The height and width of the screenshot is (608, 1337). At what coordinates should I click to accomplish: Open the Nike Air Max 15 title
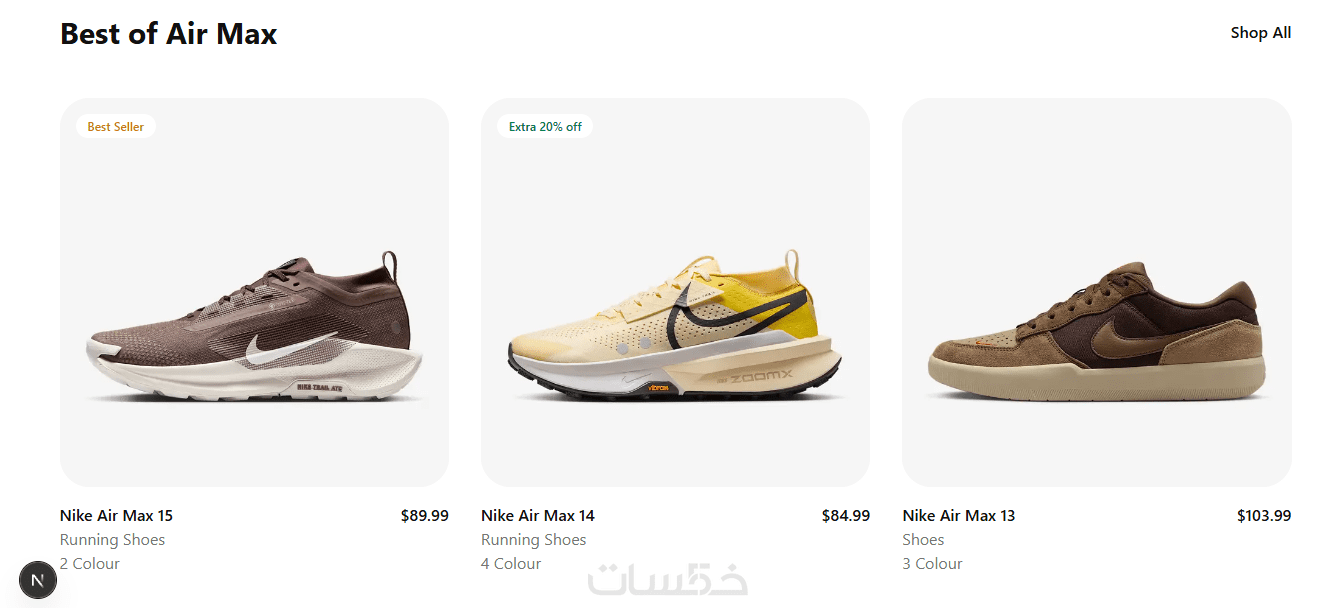[x=116, y=516]
